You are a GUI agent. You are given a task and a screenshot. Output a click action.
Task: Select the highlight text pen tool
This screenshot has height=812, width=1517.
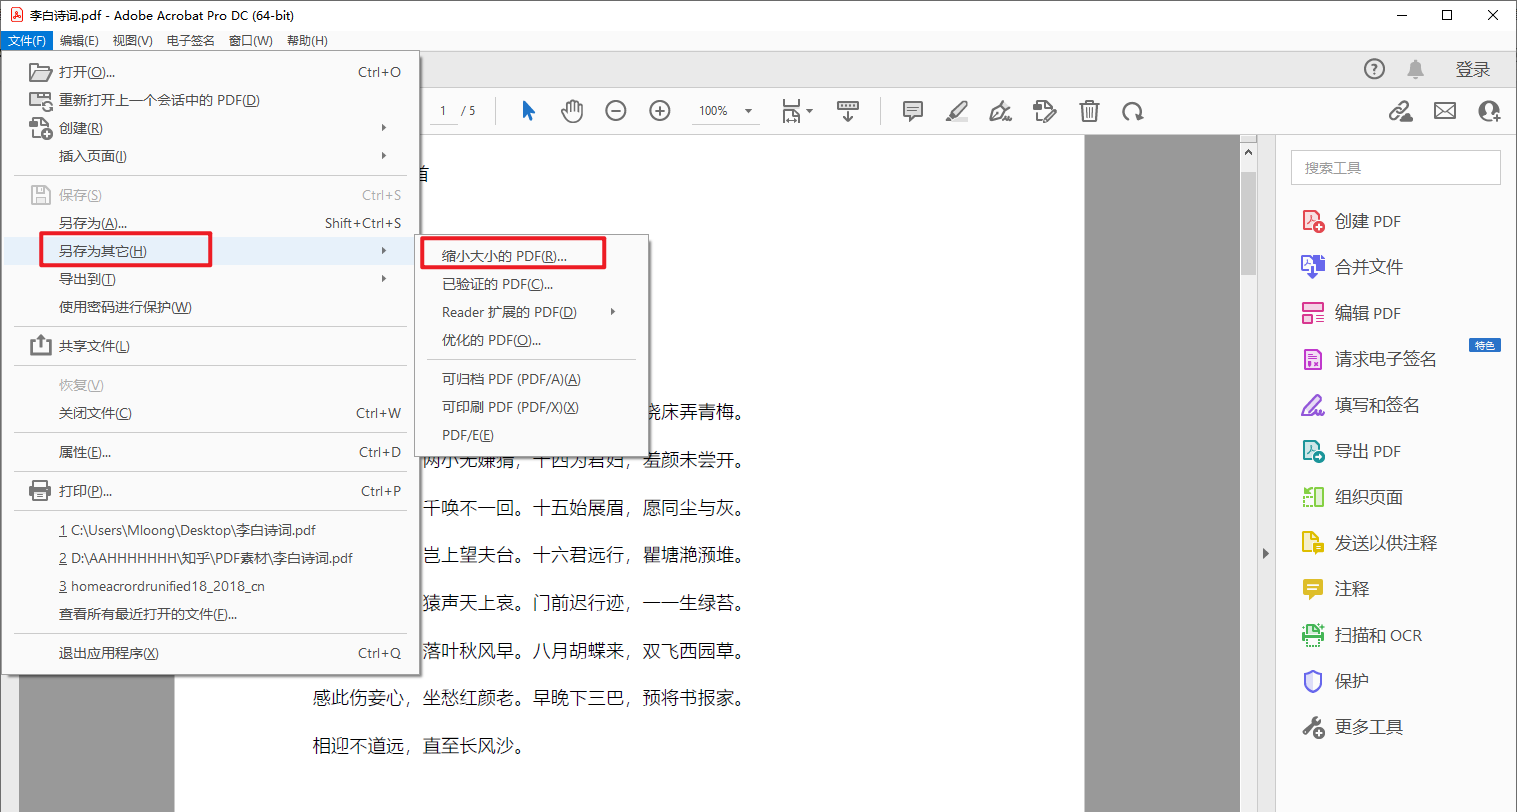957,111
